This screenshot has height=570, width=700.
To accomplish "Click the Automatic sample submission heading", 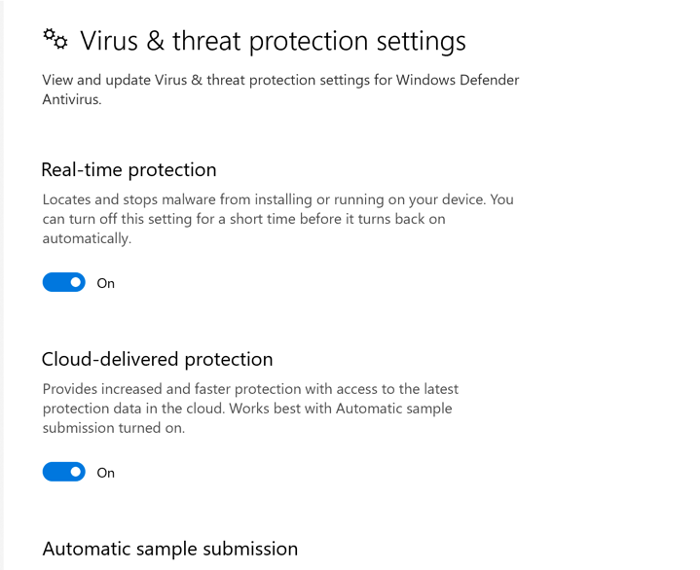I will tap(170, 549).
